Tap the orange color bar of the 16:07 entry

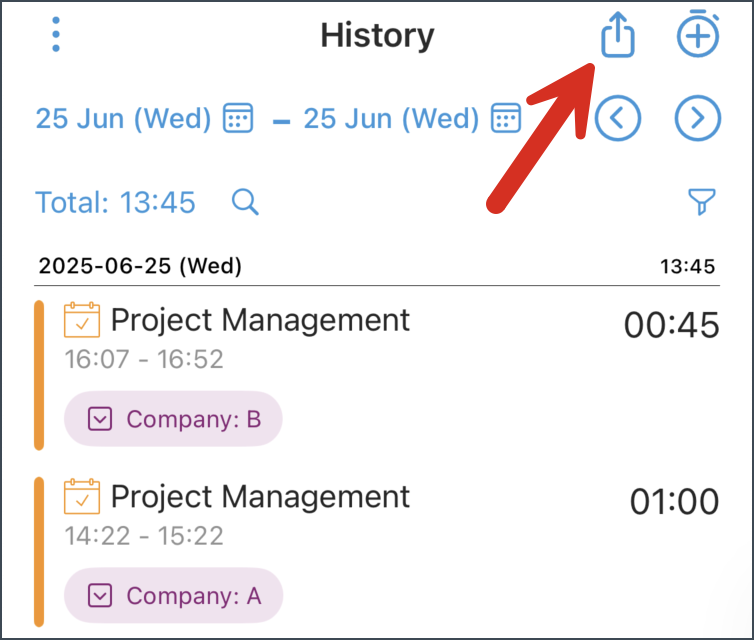point(39,374)
